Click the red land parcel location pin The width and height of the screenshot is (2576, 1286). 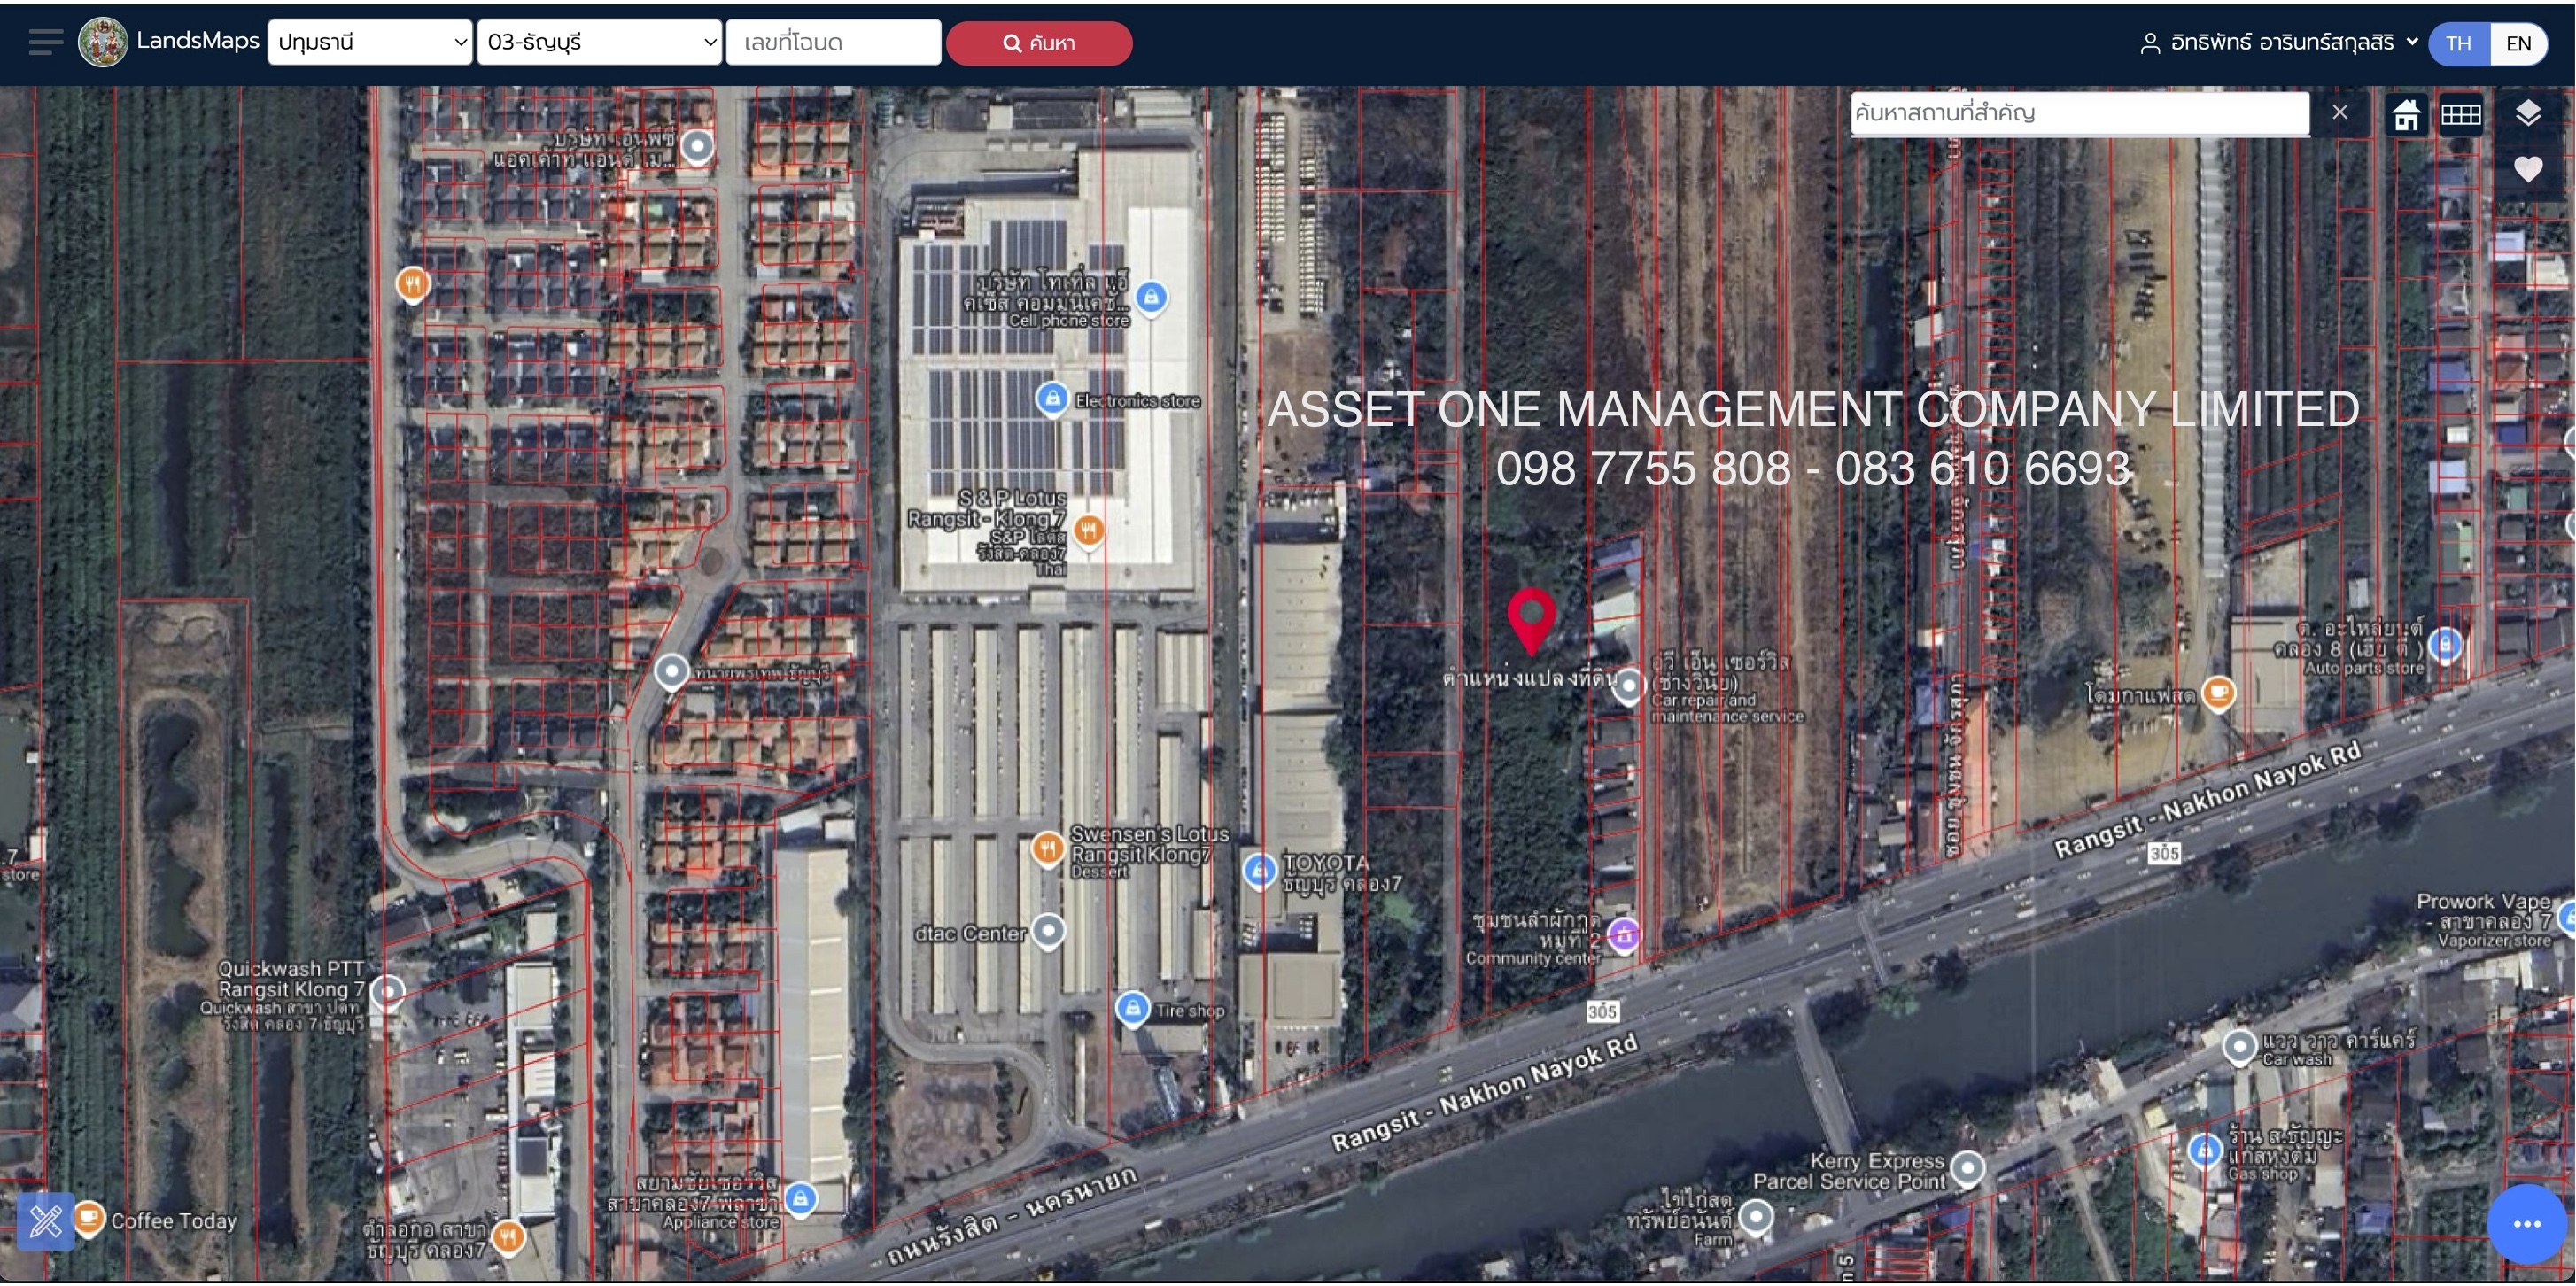point(1530,619)
